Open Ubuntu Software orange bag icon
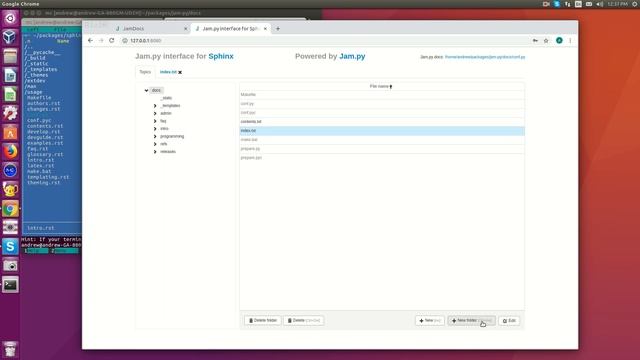Viewport: 640px width, 360px height. tap(10, 132)
